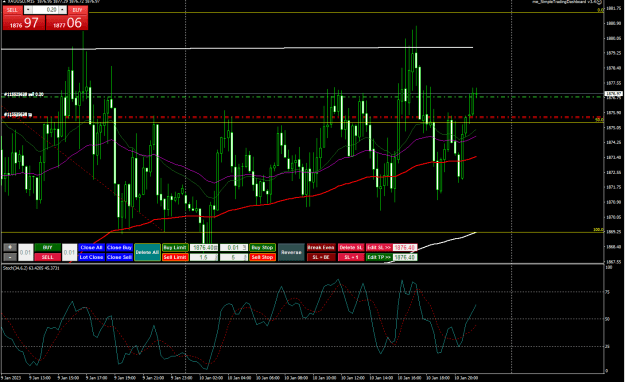Click the 6 field left of Sell Stop
Image resolution: width=625 pixels, height=382 pixels.
click(234, 257)
